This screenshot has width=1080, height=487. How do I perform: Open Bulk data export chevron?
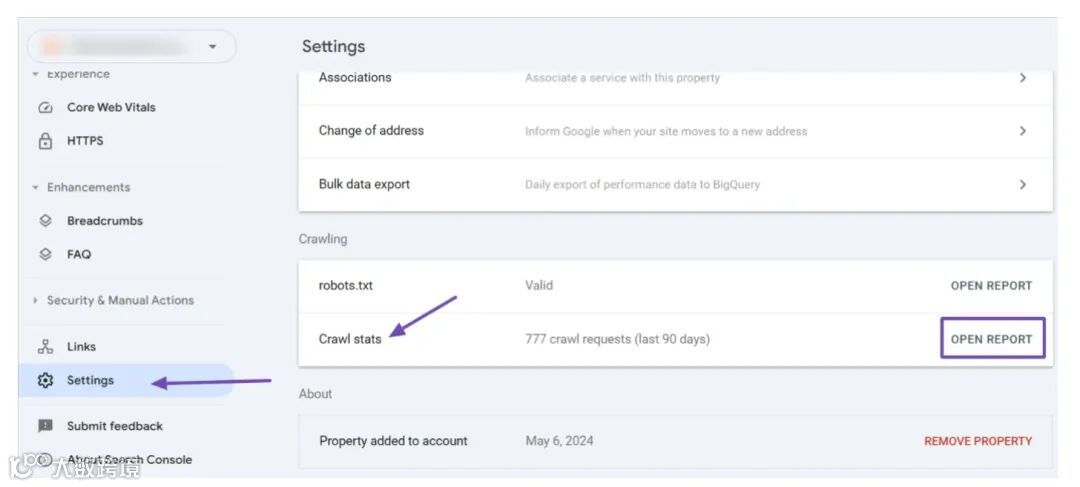click(x=1022, y=185)
